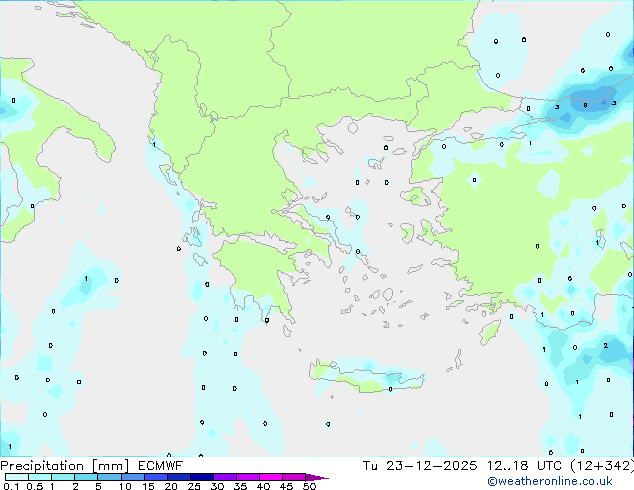Click the 40–45 mm magenta legend swatch

[x=271, y=477]
